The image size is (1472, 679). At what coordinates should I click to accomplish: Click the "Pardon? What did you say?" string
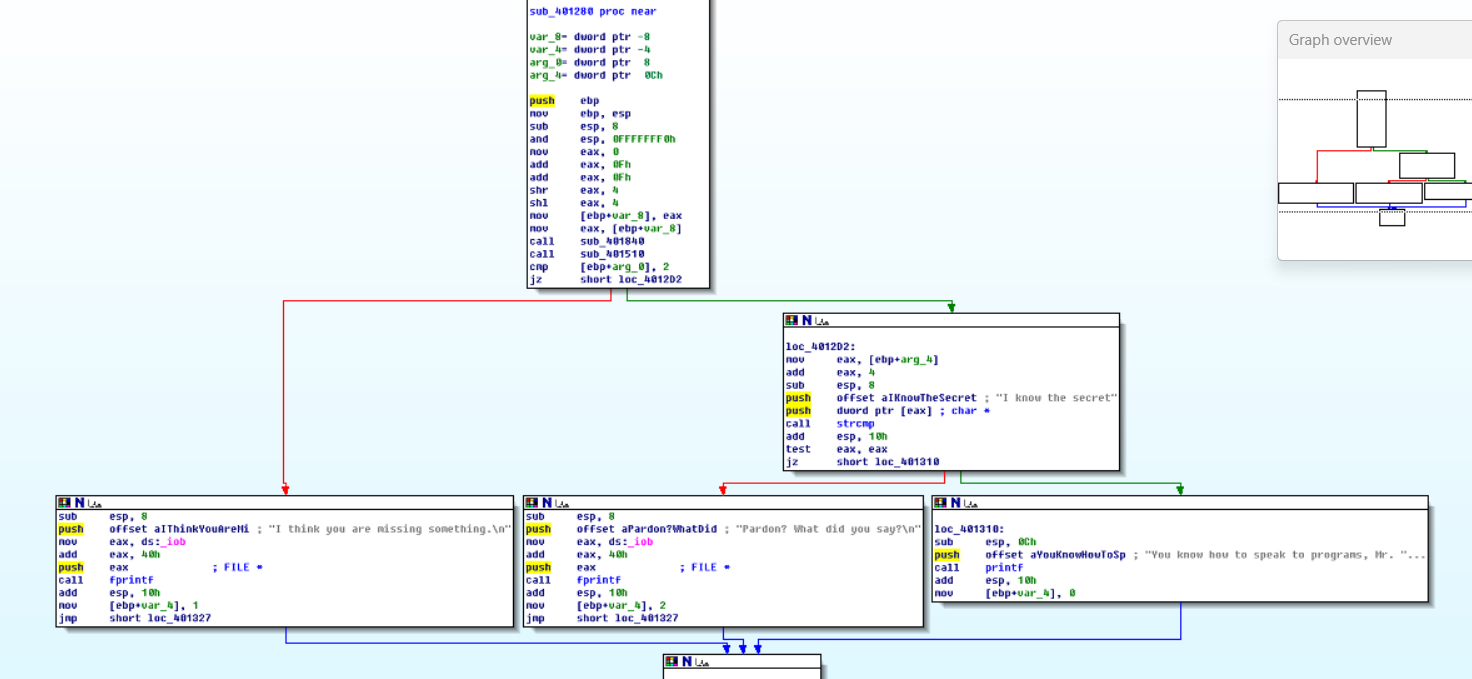[x=828, y=529]
